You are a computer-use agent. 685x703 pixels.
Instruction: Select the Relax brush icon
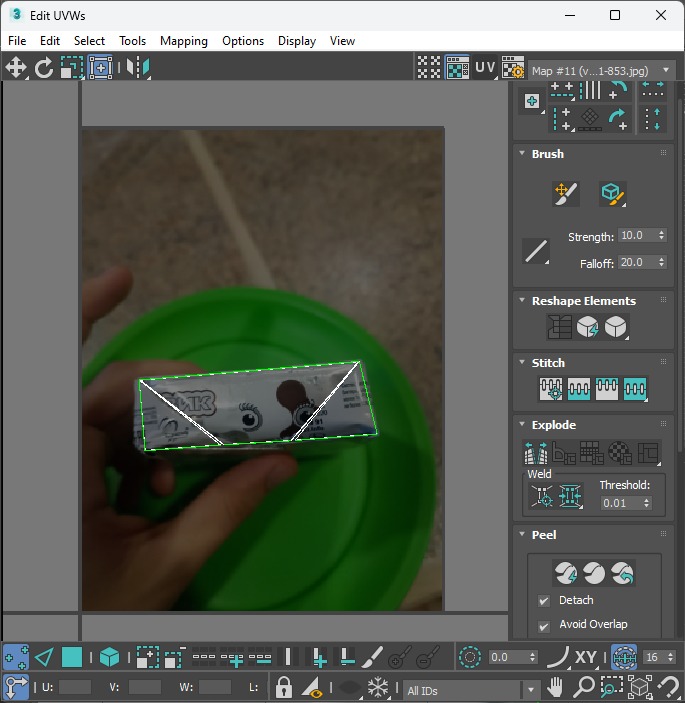point(613,194)
